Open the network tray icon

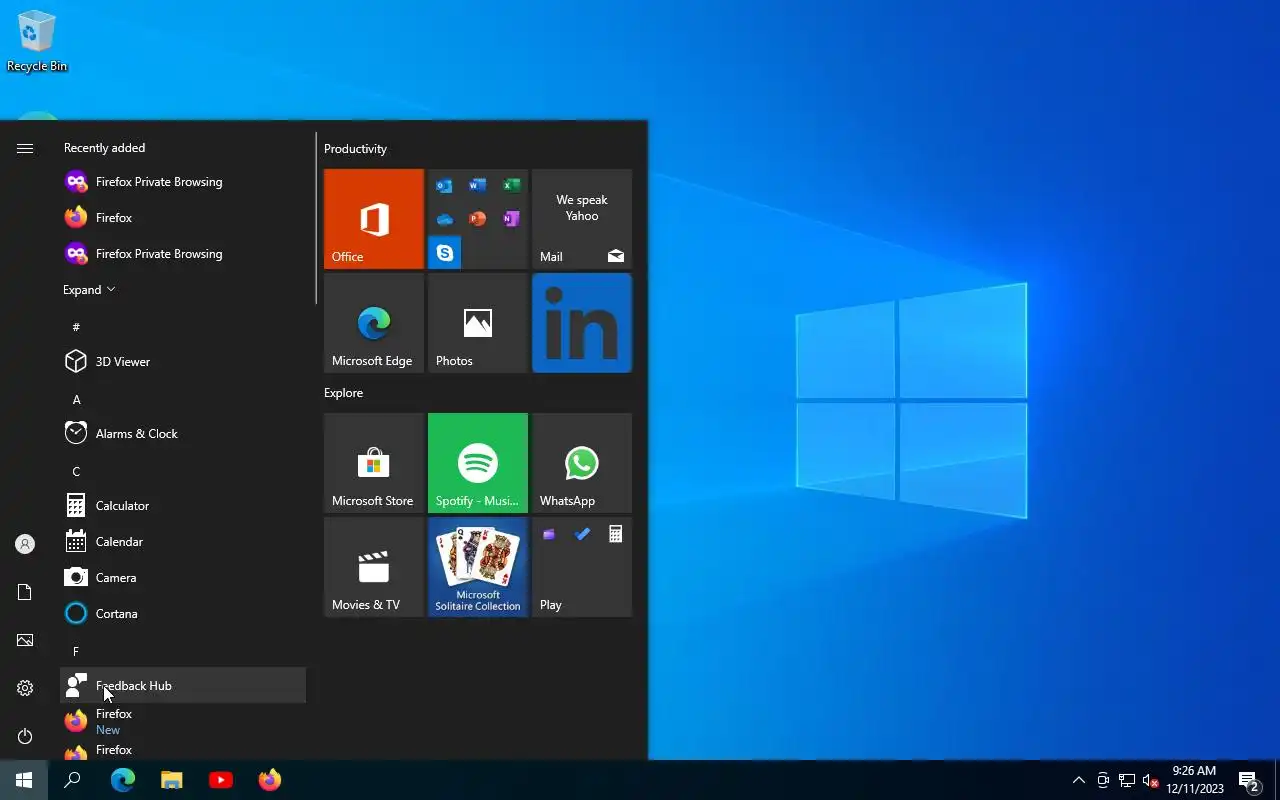[1127, 780]
